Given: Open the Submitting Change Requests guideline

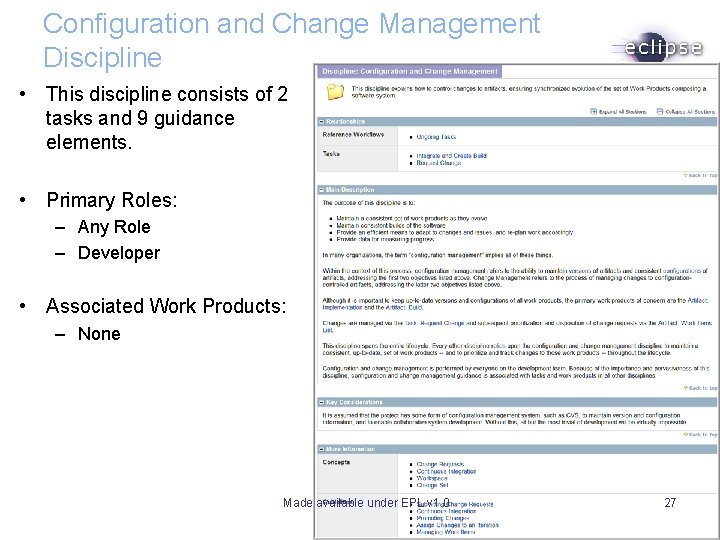Looking at the screenshot, I should click(x=455, y=504).
